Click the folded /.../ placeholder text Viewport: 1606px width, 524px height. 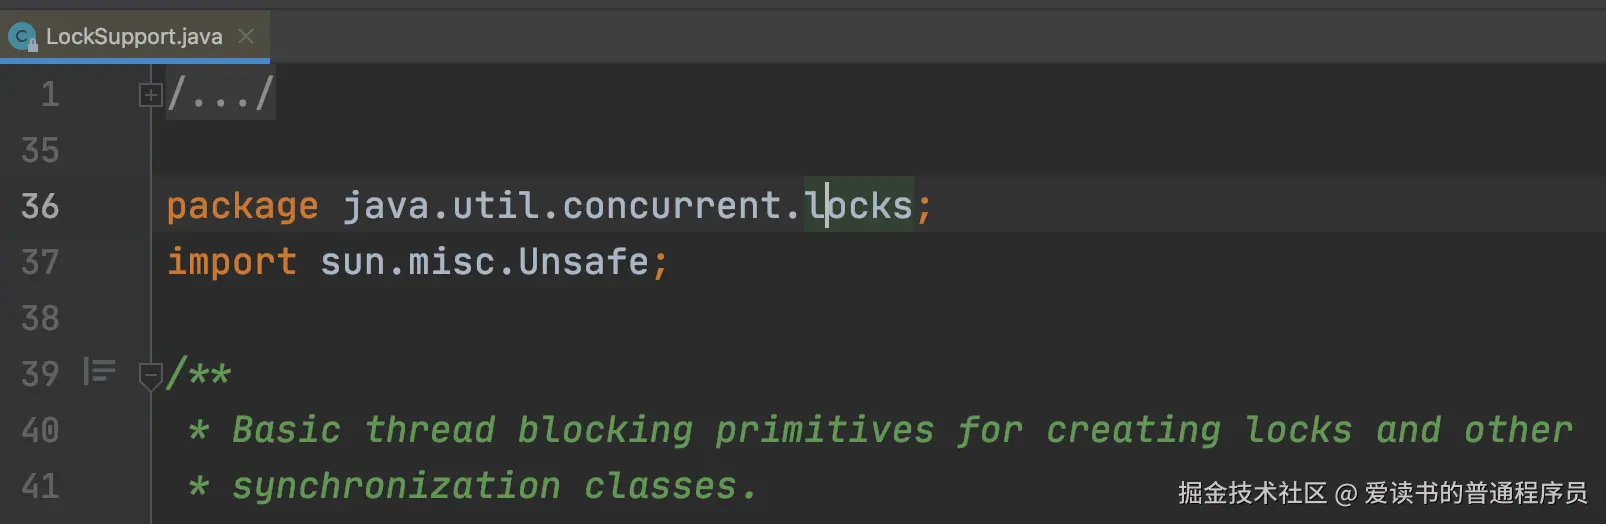tap(220, 95)
